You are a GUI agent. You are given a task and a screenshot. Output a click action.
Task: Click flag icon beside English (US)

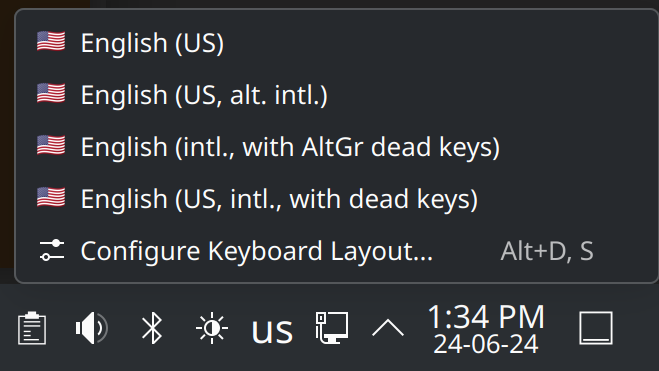tap(51, 42)
